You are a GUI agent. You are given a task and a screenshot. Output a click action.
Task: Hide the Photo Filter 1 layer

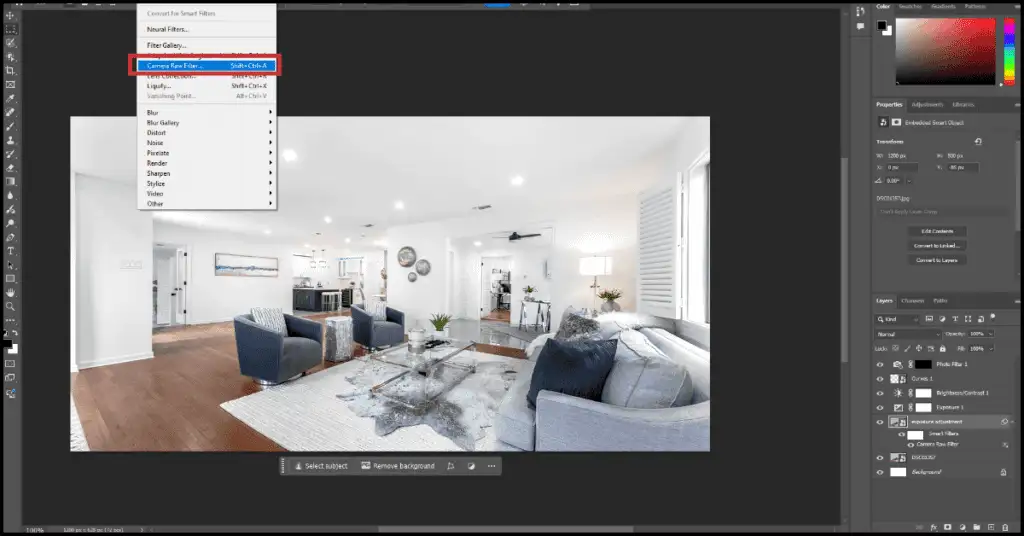pyautogui.click(x=880, y=364)
